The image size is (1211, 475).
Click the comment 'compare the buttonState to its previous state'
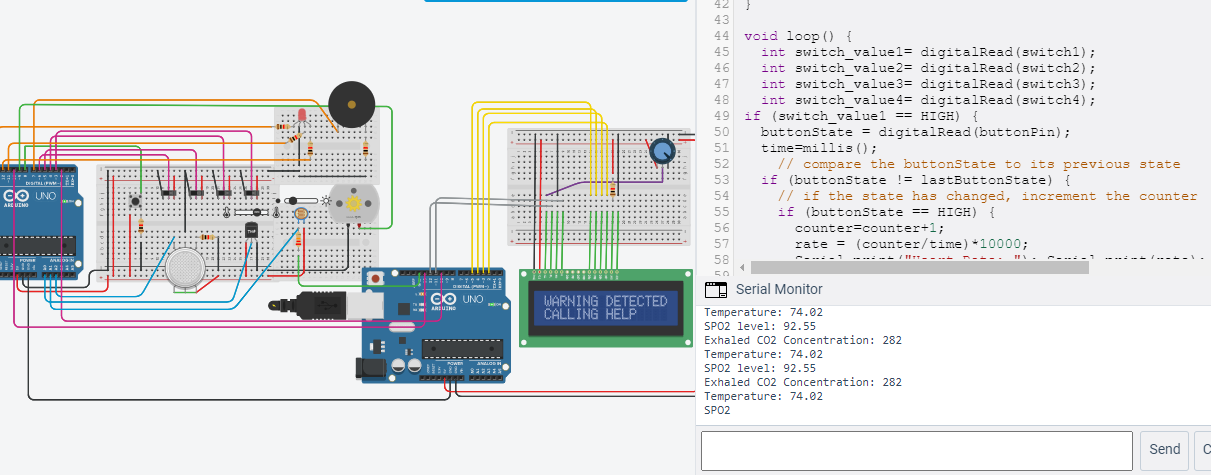point(992,164)
